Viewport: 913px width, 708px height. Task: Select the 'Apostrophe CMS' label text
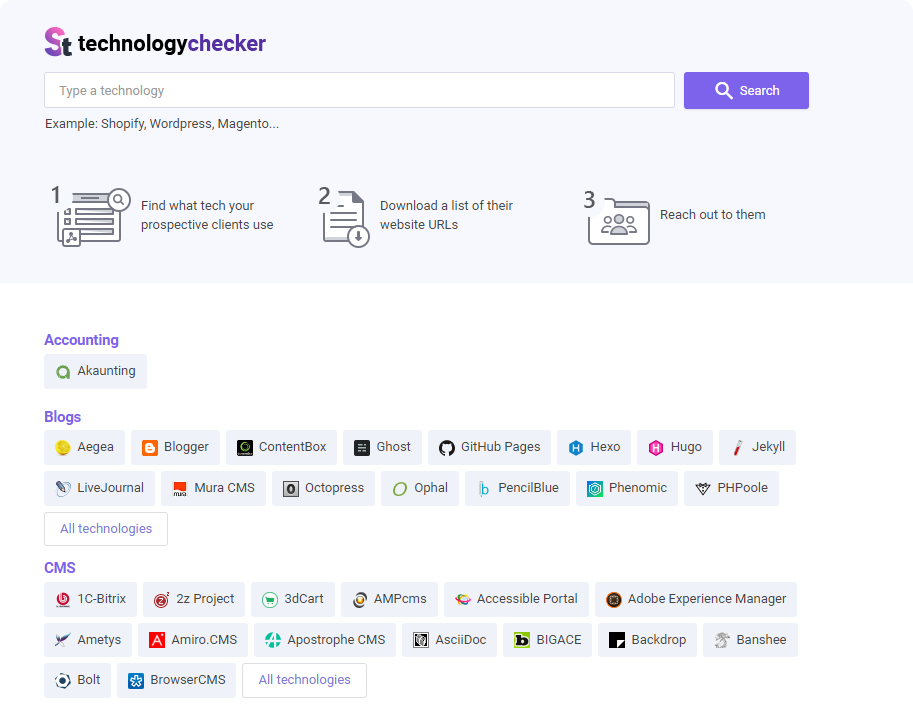point(336,639)
